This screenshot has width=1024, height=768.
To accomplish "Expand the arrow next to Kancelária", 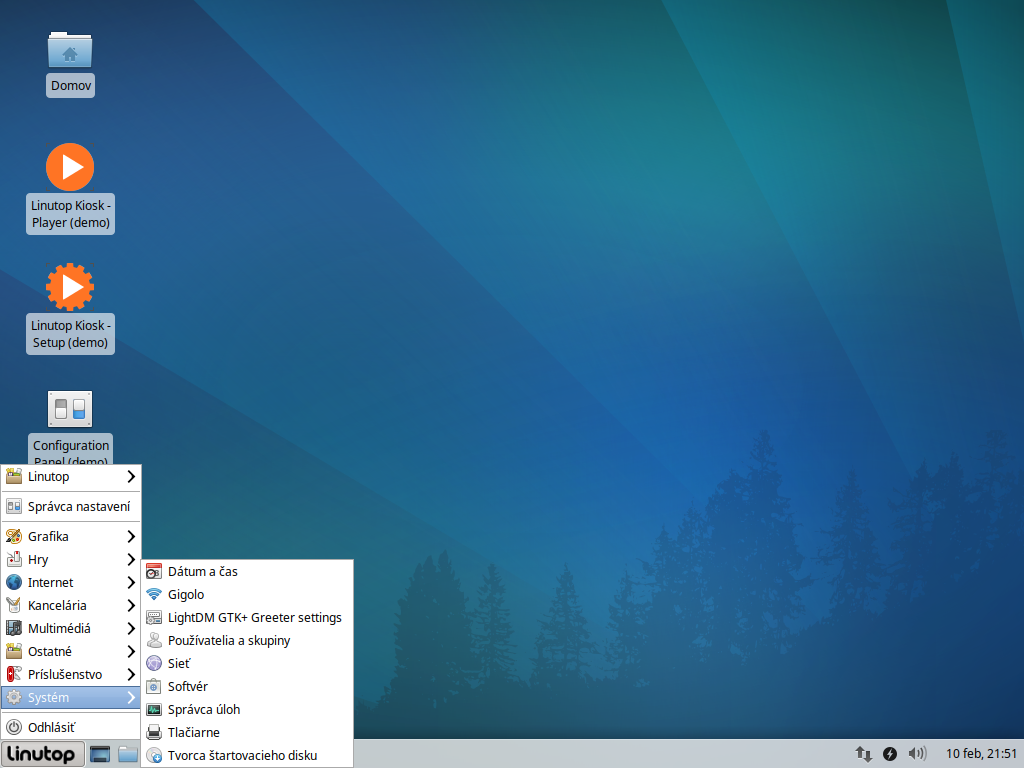I will [131, 605].
